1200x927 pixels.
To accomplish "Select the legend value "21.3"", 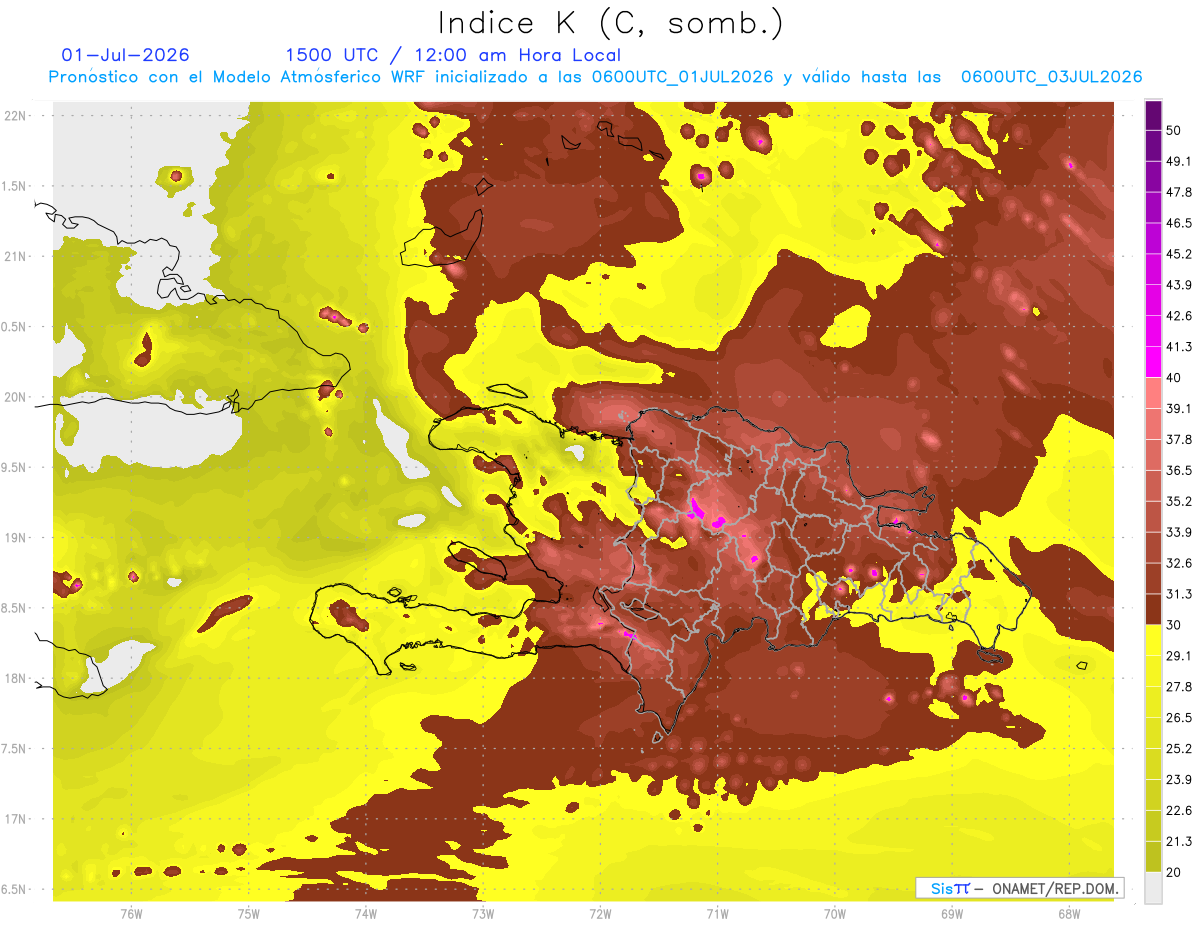I will pyautogui.click(x=1179, y=842).
